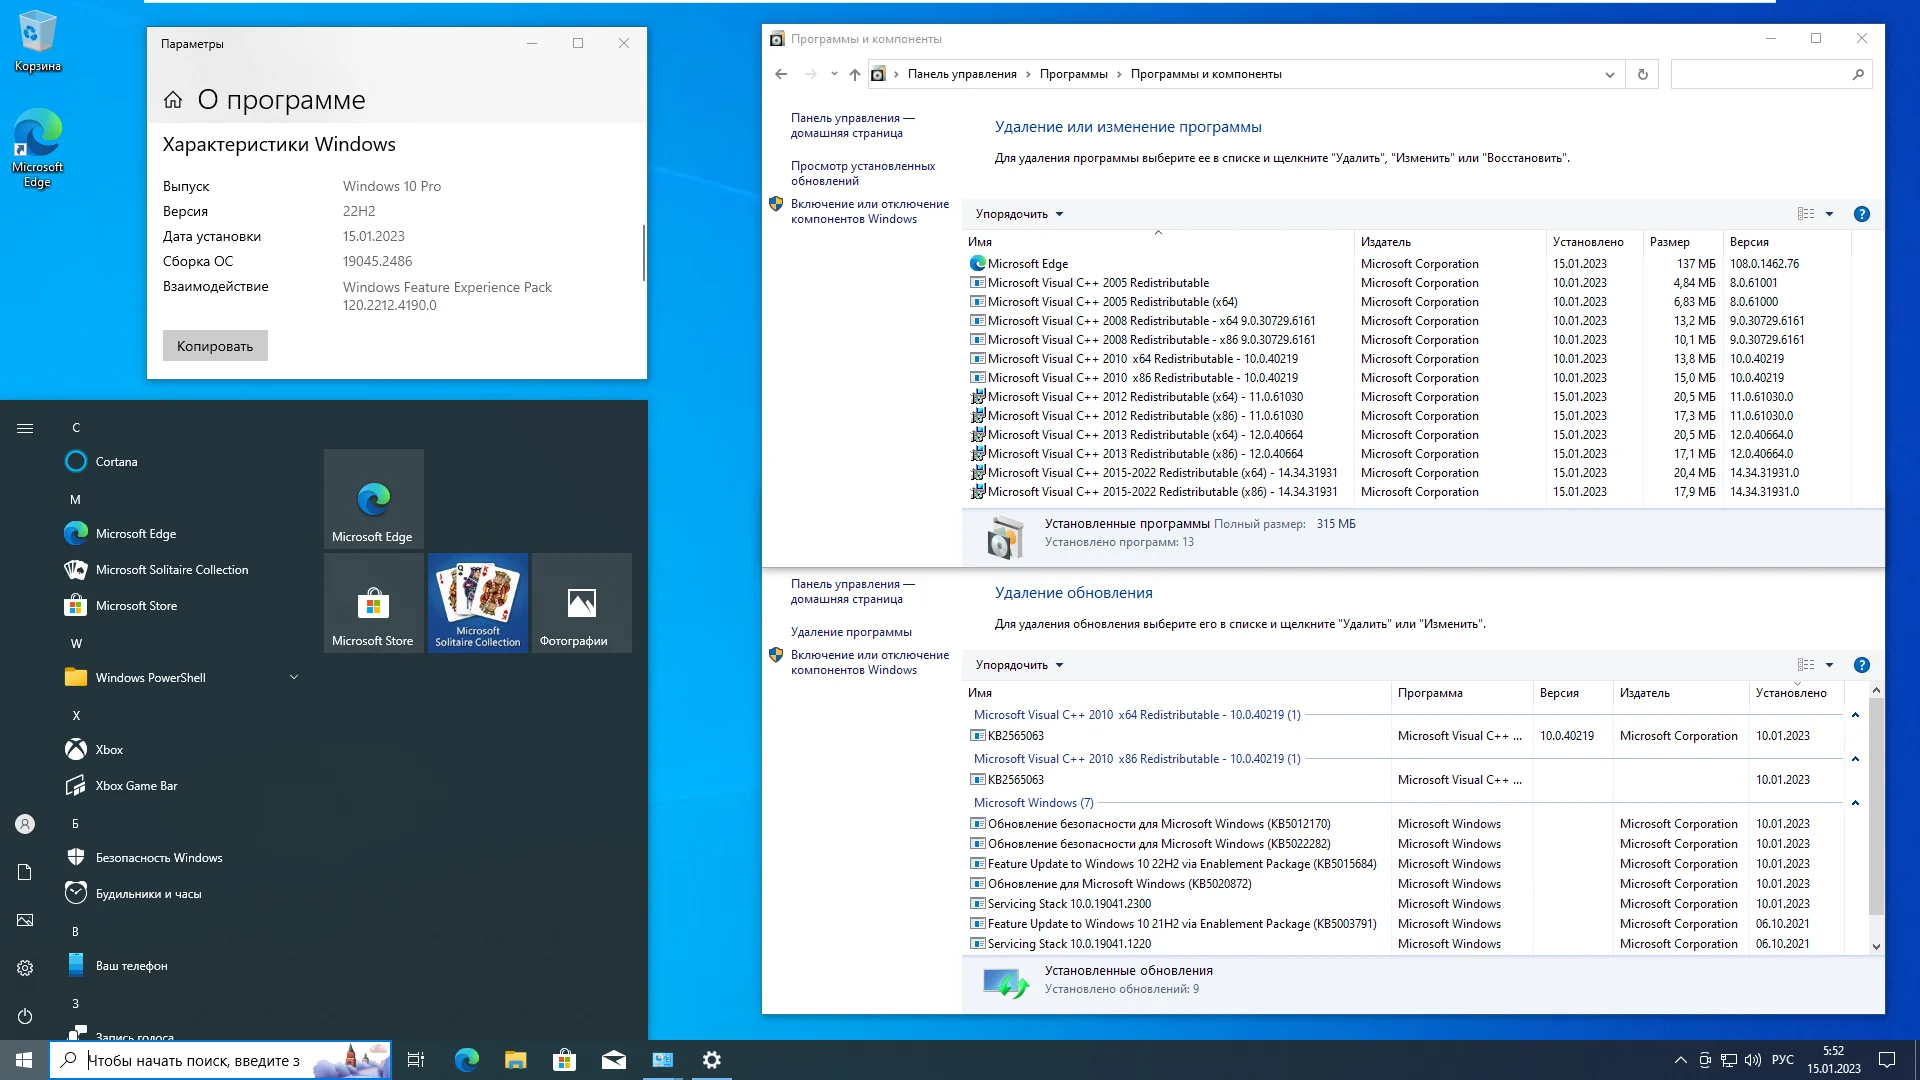Open help icon in upper programs list

coord(1861,214)
